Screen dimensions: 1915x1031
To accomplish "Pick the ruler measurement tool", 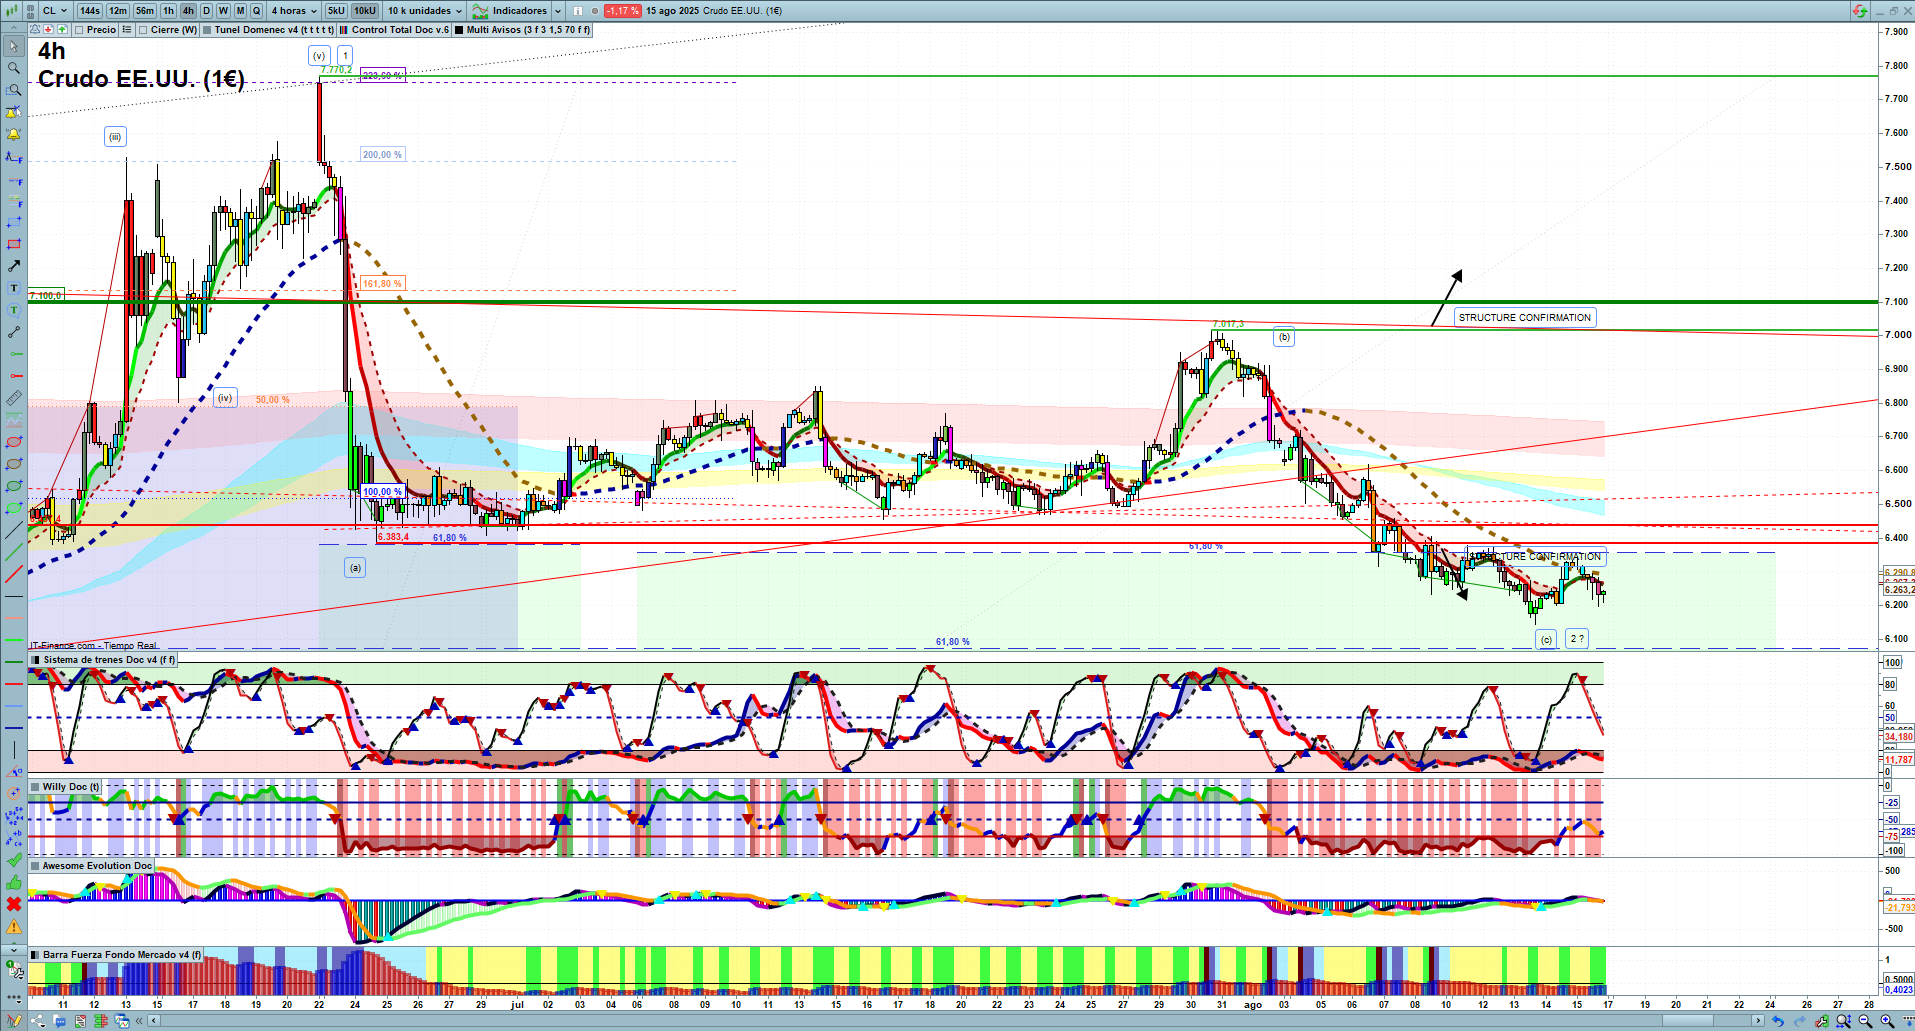I will click(14, 398).
